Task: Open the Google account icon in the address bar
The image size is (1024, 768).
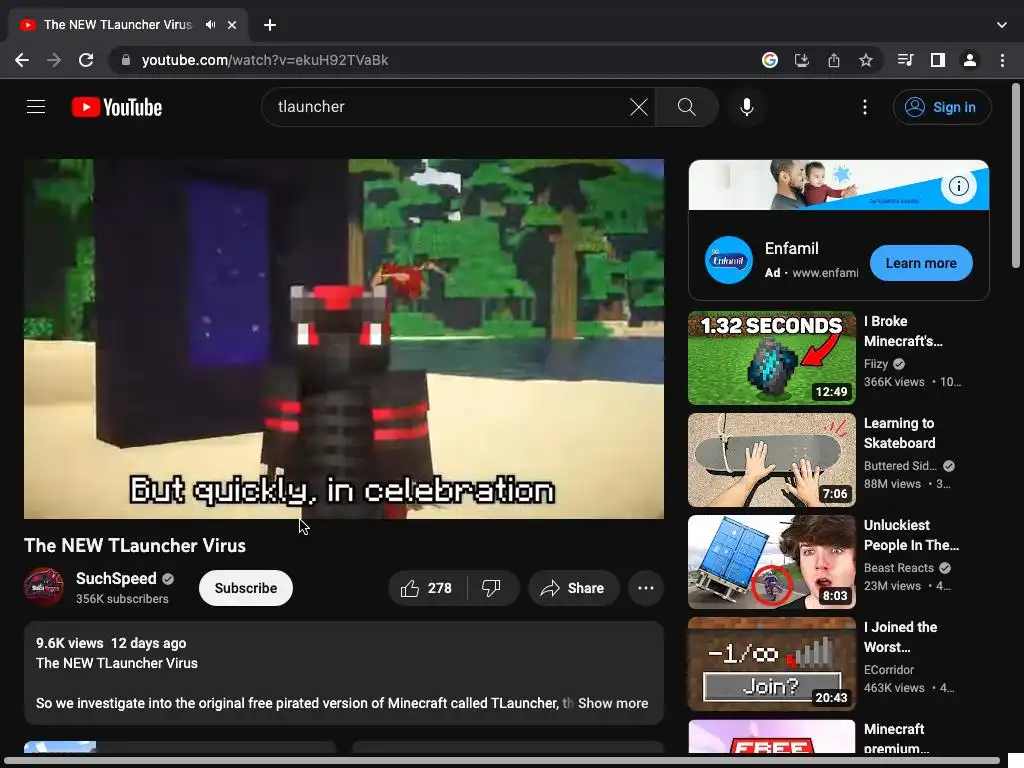Action: pos(770,60)
